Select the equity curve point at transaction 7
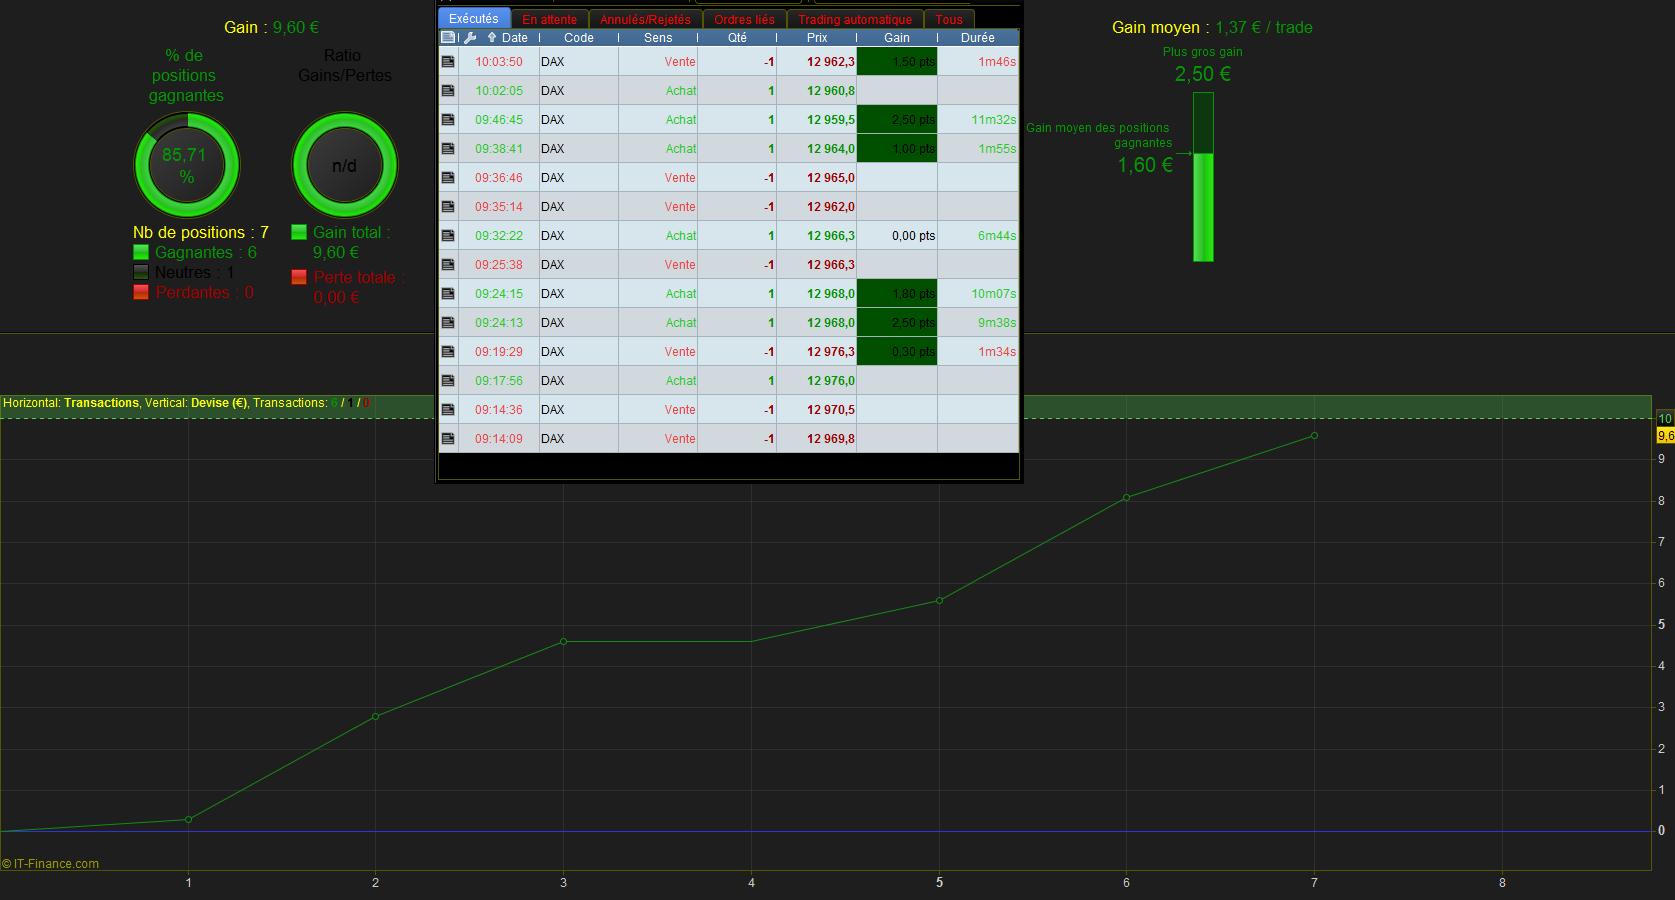This screenshot has width=1675, height=900. [1314, 436]
